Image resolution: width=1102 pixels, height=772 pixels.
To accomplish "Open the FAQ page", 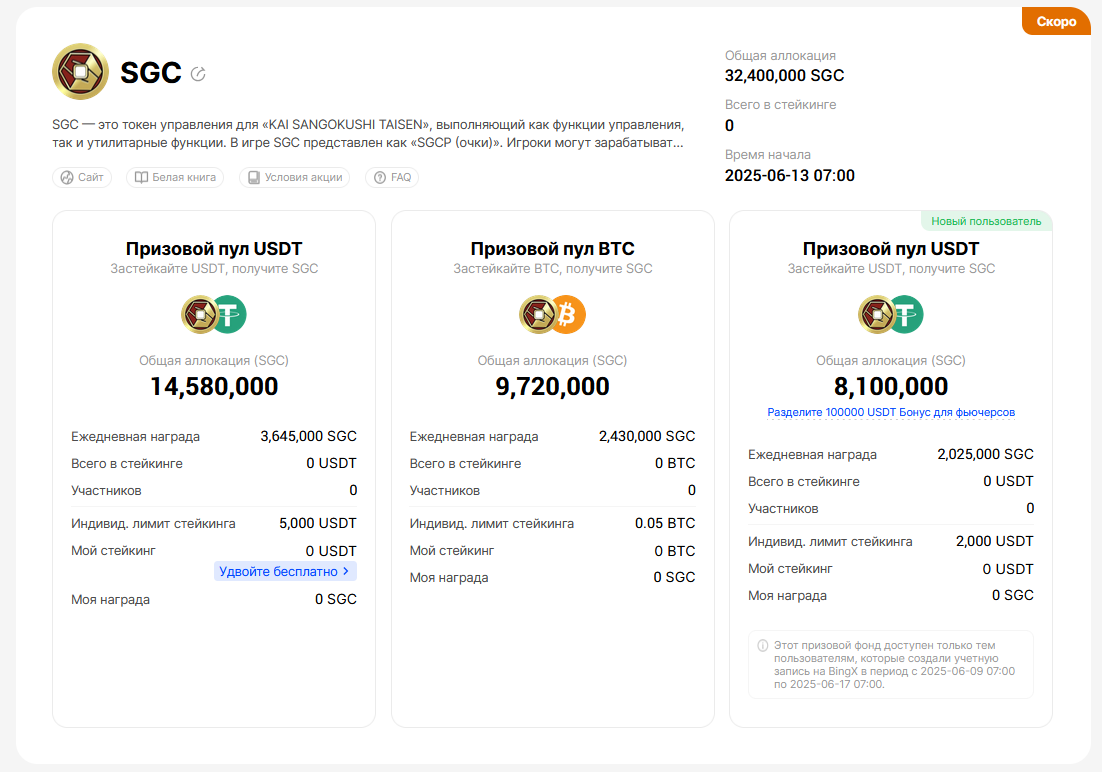I will point(392,177).
